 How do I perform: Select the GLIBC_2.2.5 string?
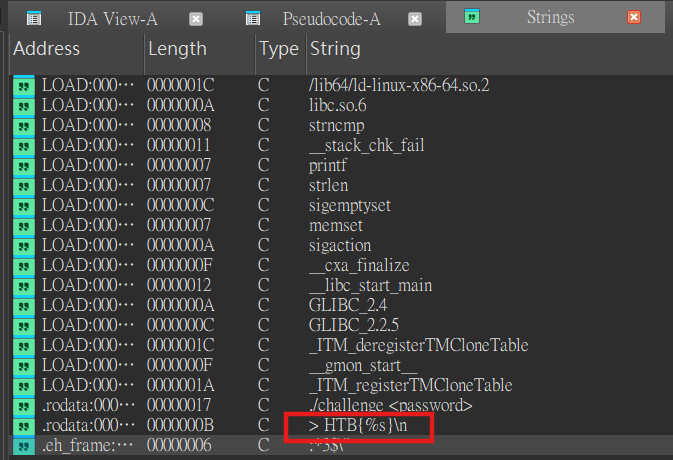pyautogui.click(x=354, y=325)
